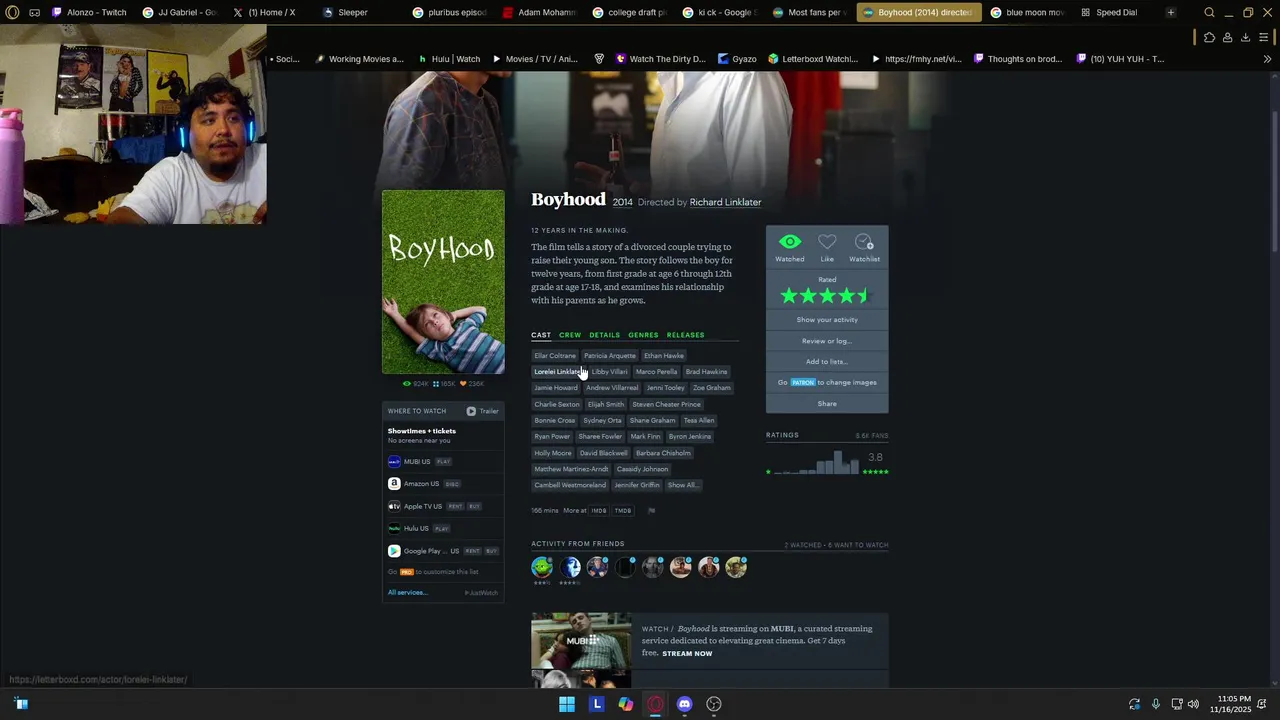Switch to the Speed Dial tab
Screen dimensions: 1280x720
pyautogui.click(x=1108, y=13)
